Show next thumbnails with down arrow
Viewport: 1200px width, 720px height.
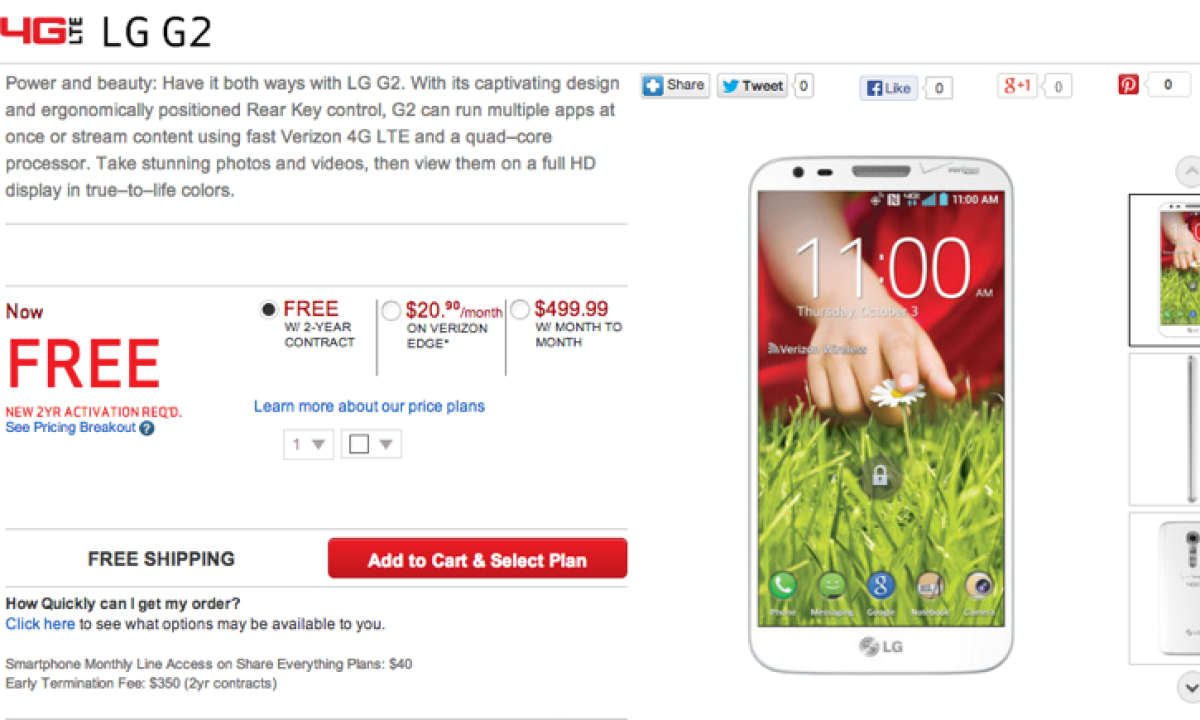tap(1188, 687)
